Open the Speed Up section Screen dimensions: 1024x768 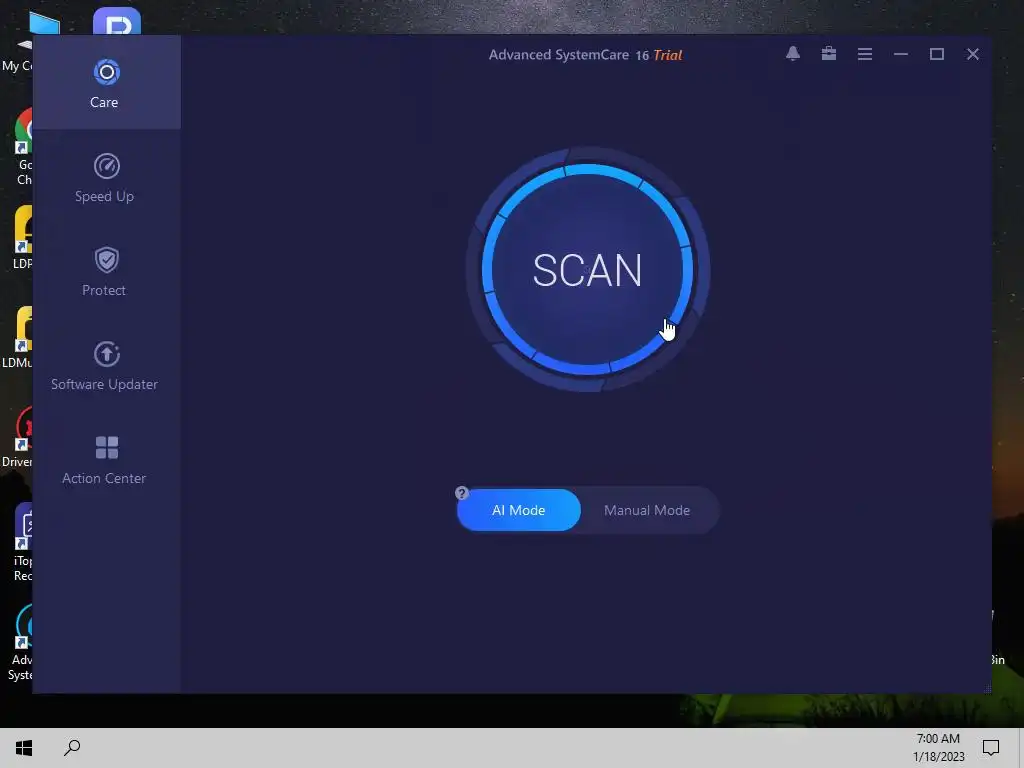(x=106, y=178)
